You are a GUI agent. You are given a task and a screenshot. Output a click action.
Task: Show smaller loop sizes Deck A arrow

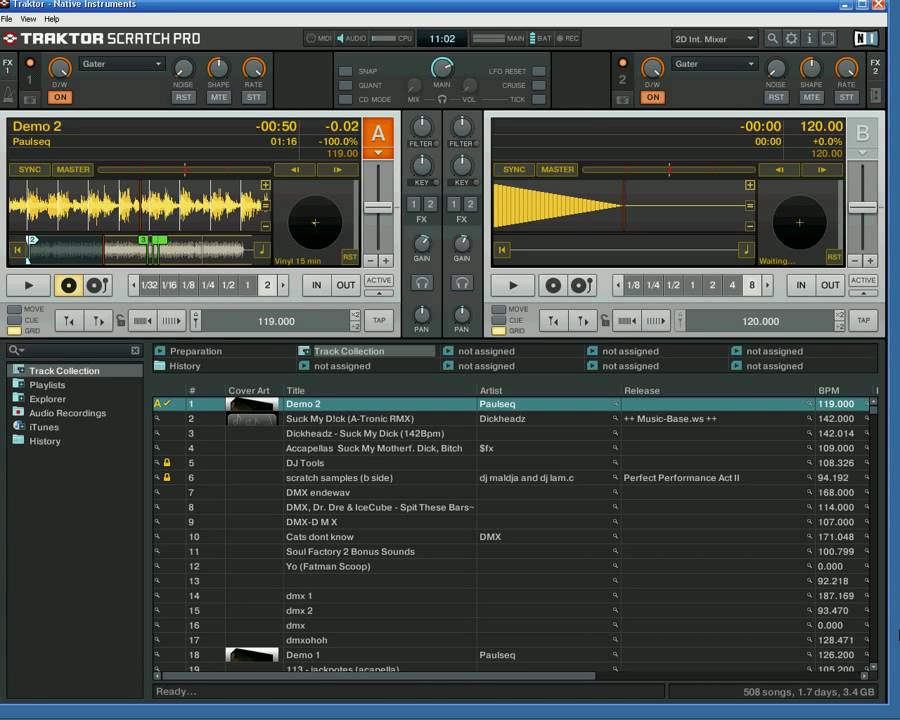click(x=134, y=285)
